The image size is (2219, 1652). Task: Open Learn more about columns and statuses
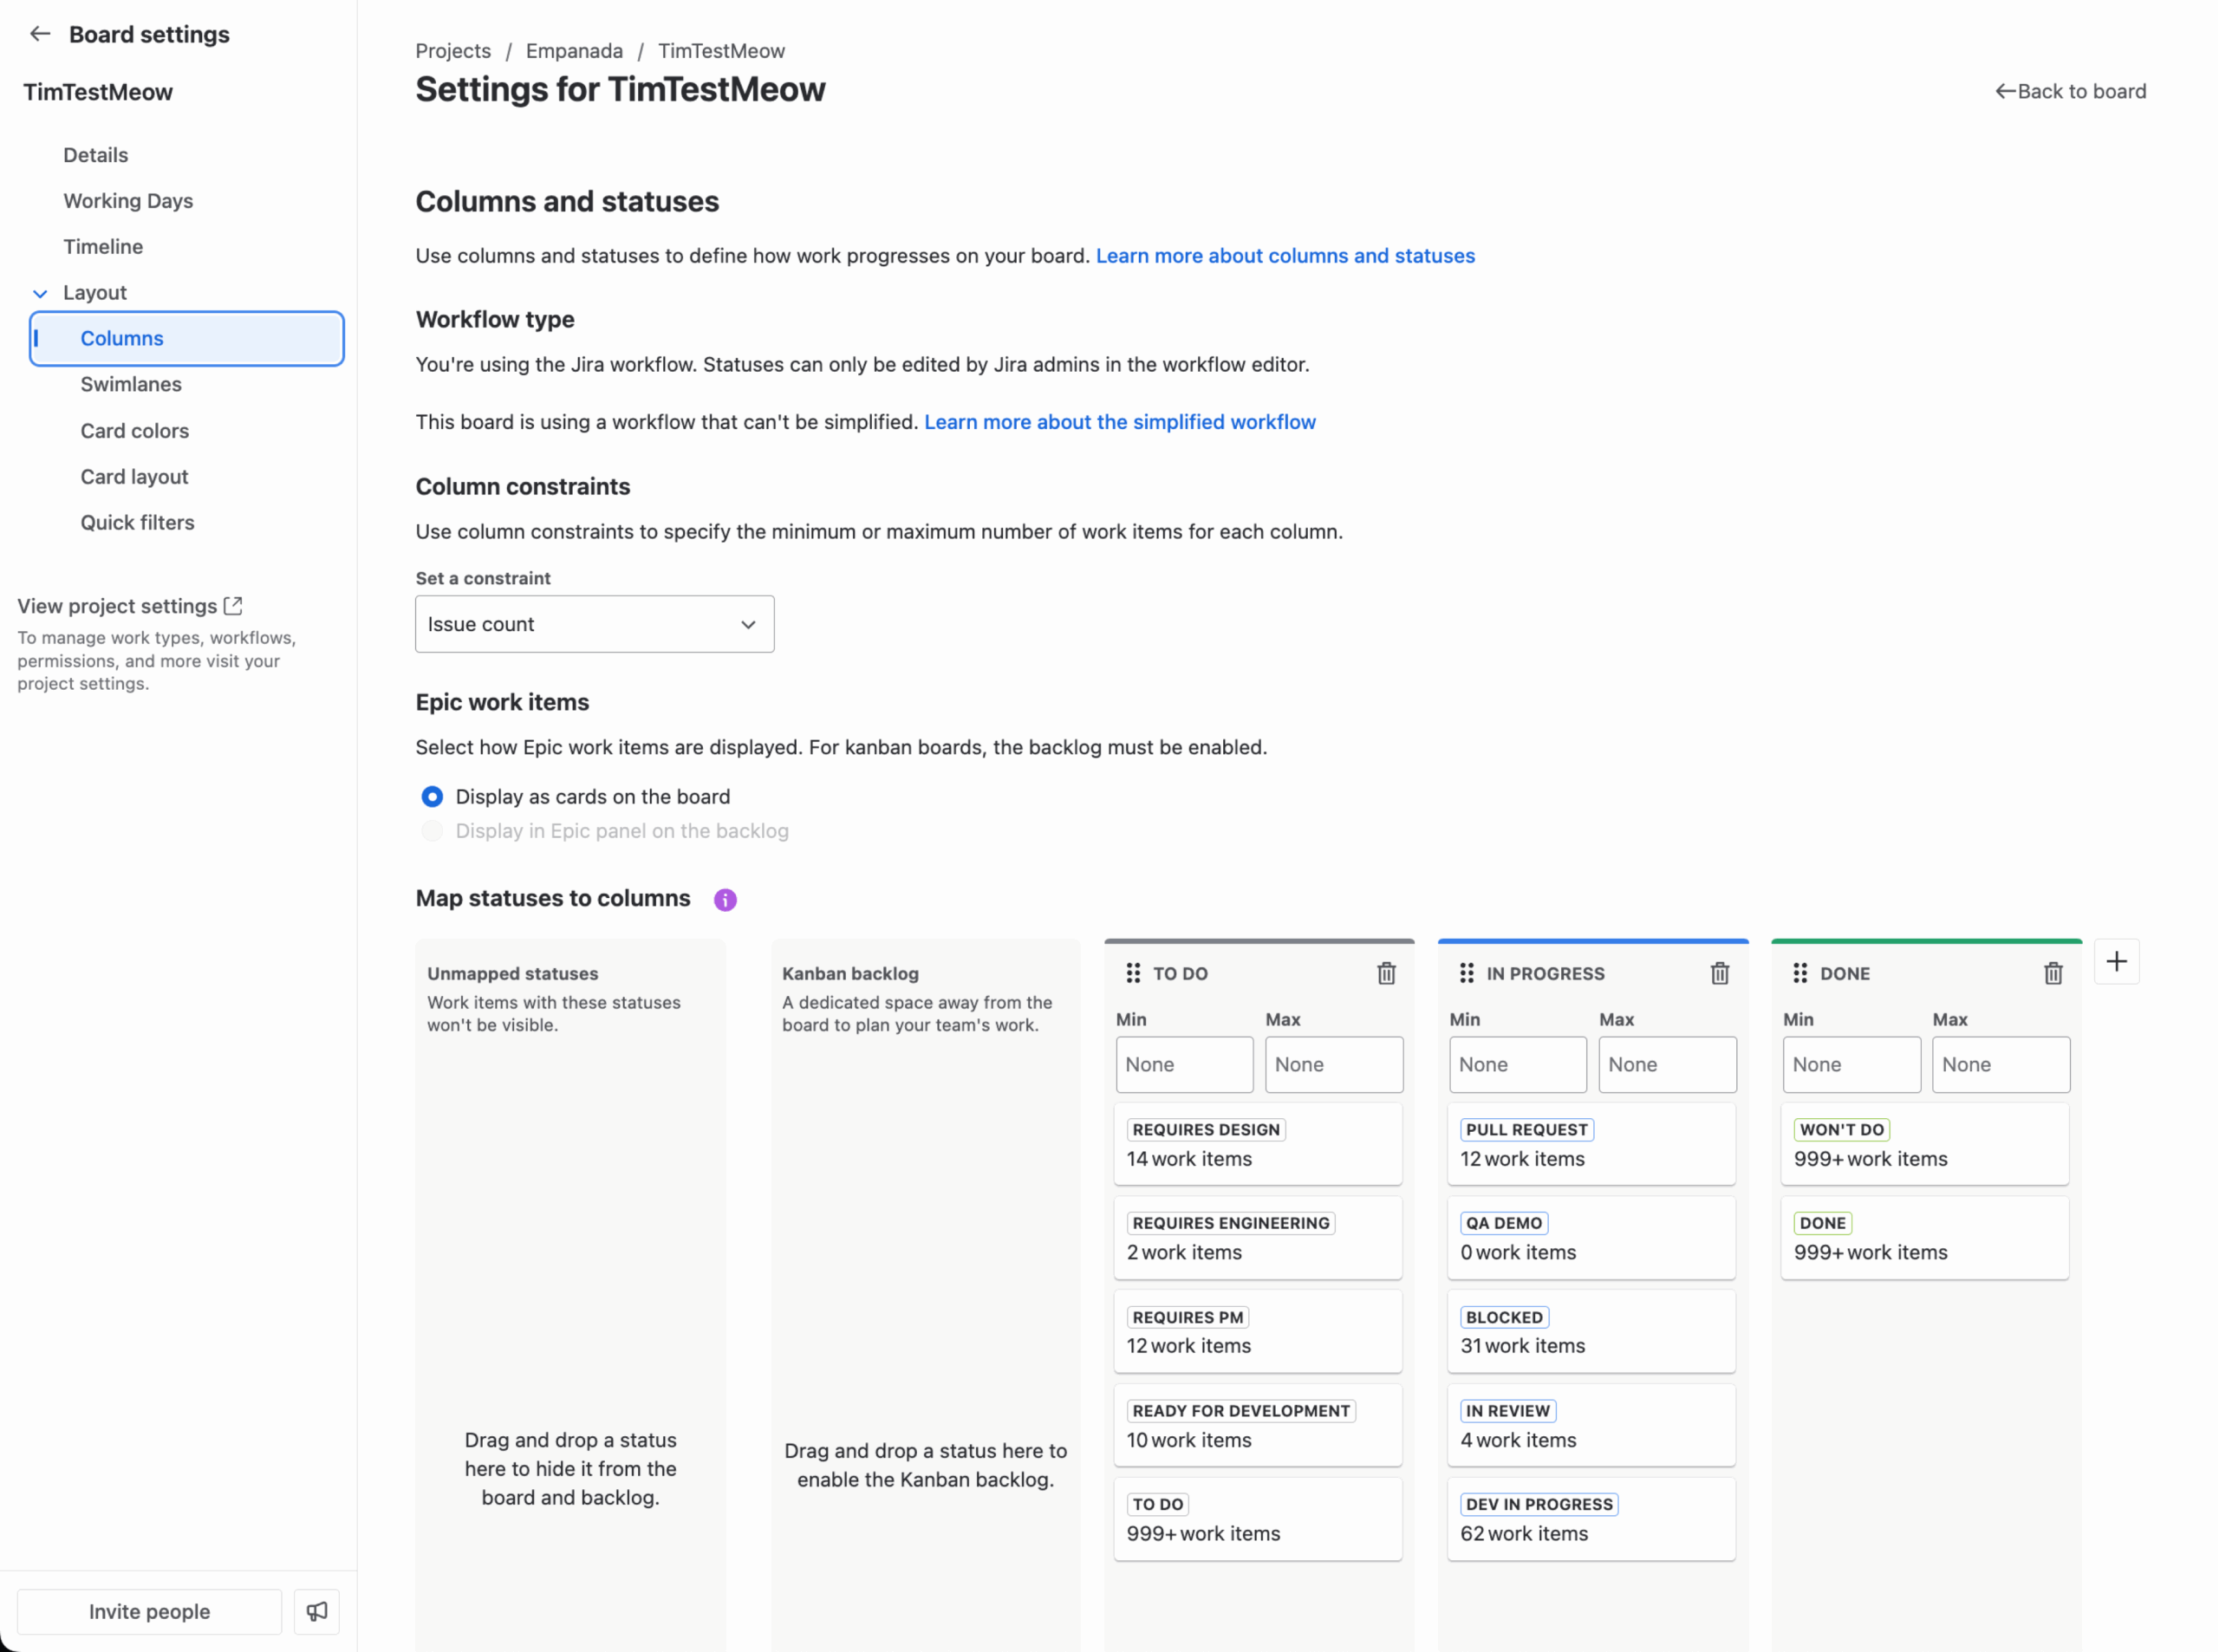click(x=1285, y=256)
